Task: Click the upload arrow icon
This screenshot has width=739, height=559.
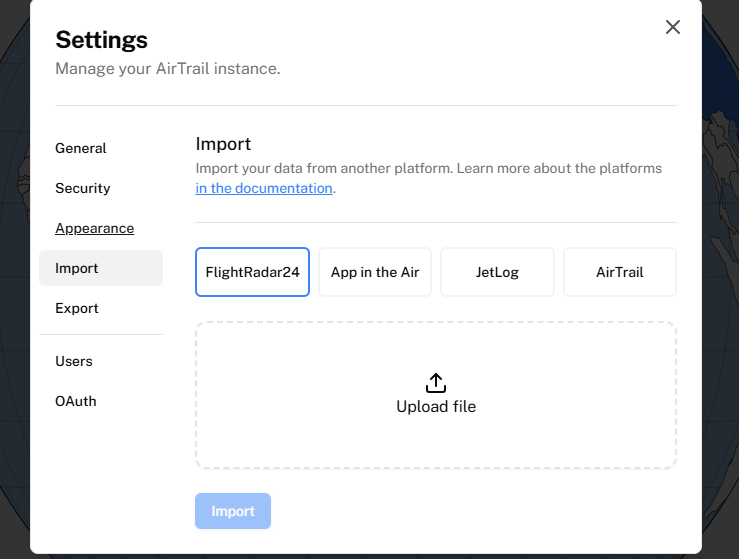Action: click(436, 383)
